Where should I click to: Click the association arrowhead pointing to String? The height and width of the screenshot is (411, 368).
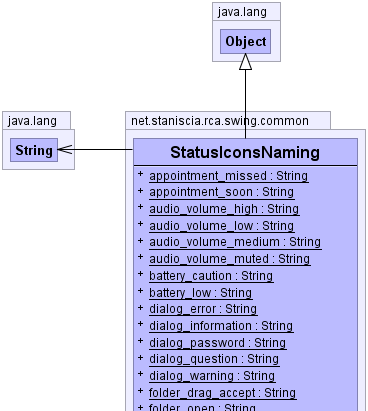point(65,150)
